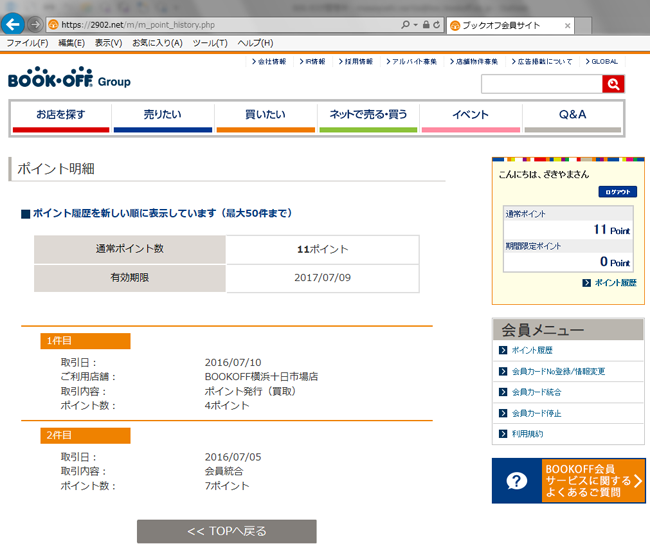Click arrow icon next to 利用規約
Image resolution: width=650 pixels, height=546 pixels.
coord(503,434)
